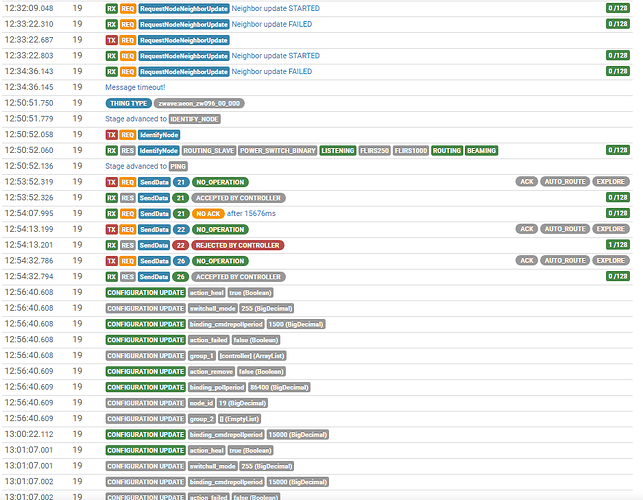
Task: Select the '[controller] (ArrayList)' value
Action: (x=252, y=356)
